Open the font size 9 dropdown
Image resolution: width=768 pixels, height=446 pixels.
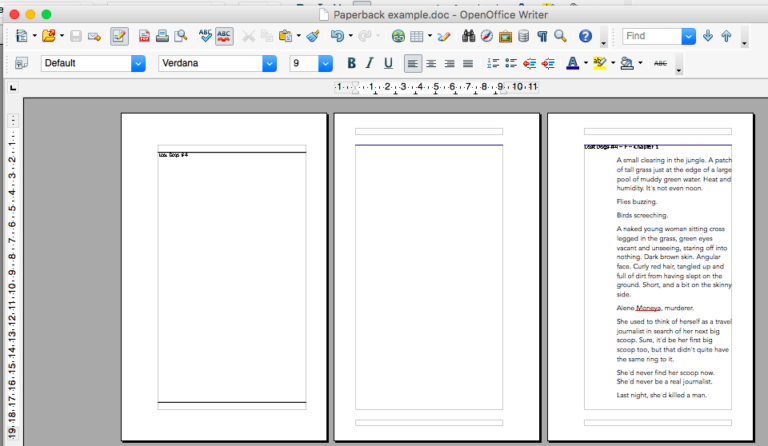click(x=325, y=64)
